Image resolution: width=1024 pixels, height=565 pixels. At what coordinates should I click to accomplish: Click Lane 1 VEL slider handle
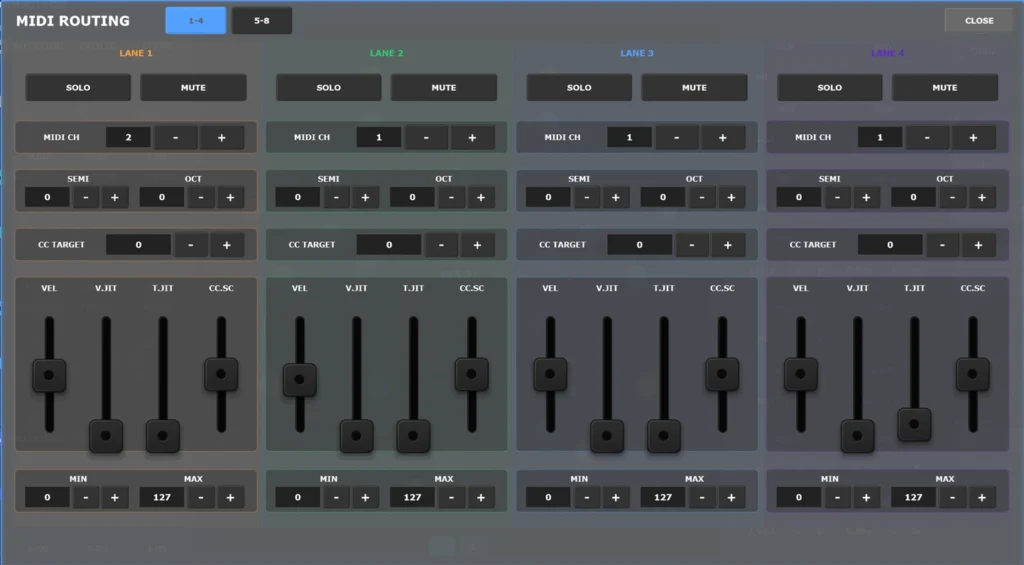click(x=49, y=376)
